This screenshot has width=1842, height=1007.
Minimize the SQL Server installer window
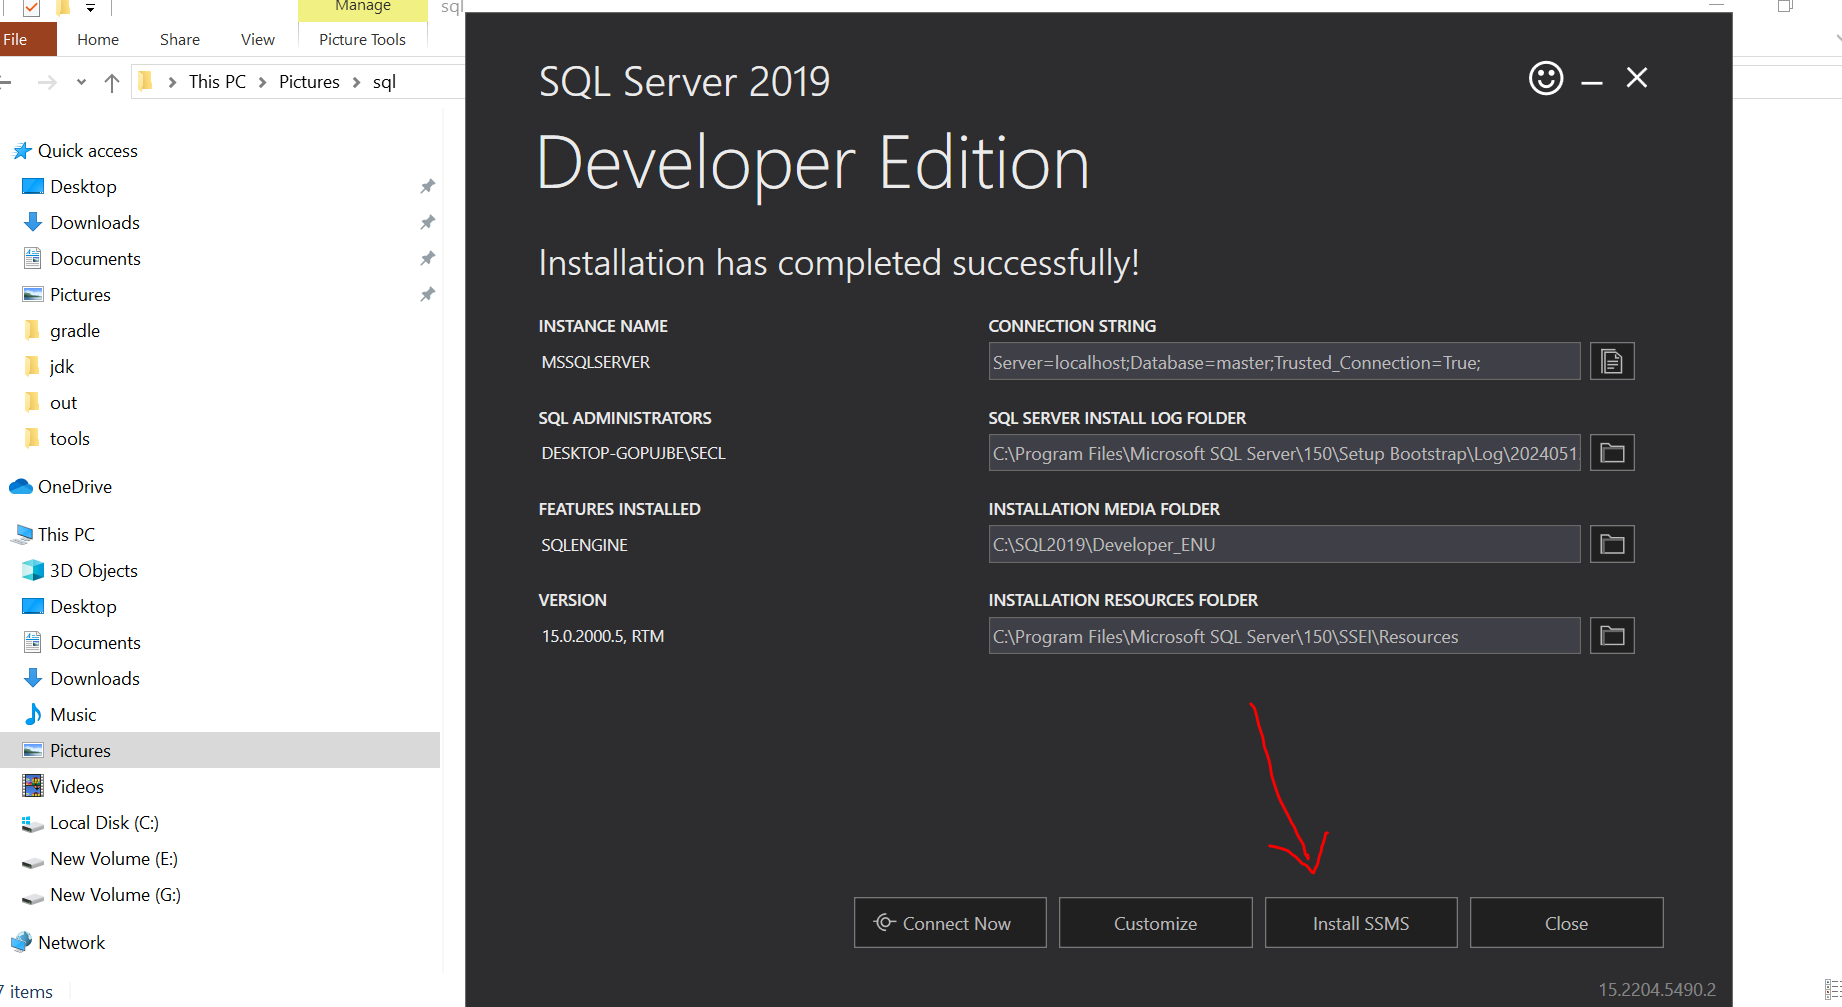(x=1592, y=80)
